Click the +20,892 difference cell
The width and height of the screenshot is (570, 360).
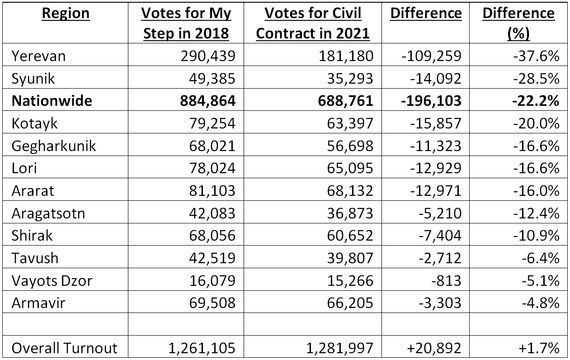tap(434, 348)
